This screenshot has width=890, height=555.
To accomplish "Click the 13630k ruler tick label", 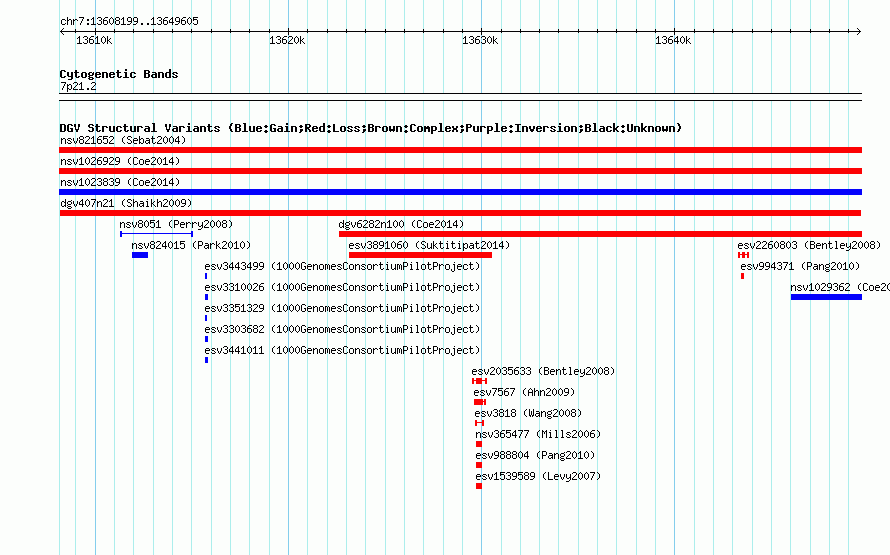I will pyautogui.click(x=480, y=40).
